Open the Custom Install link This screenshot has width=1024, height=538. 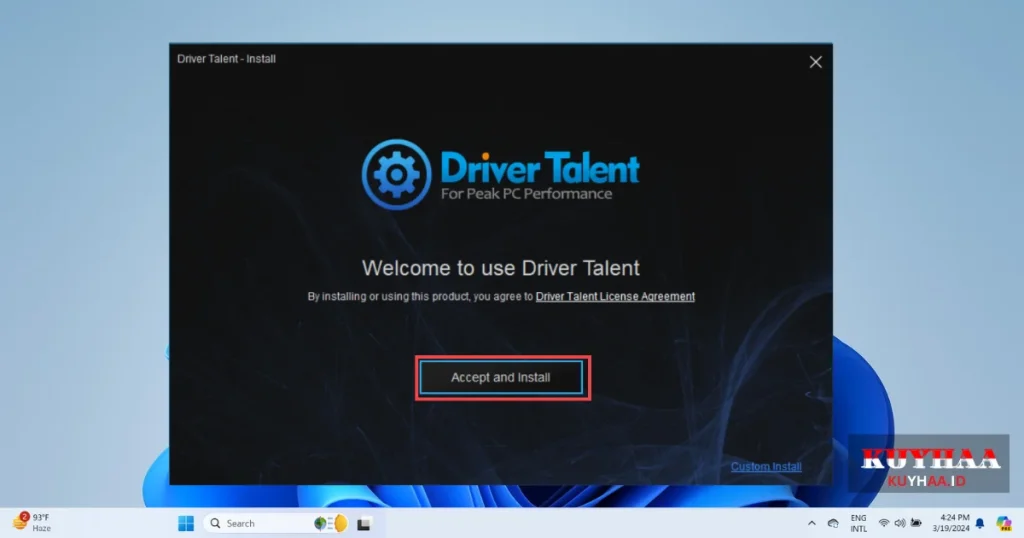click(x=766, y=466)
